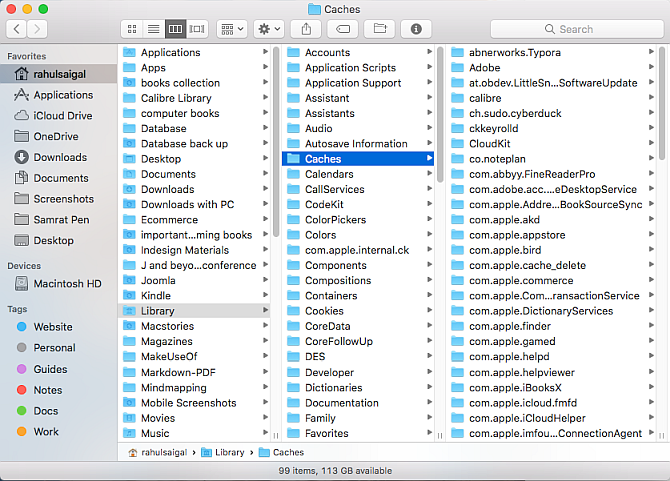This screenshot has width=670, height=481.
Task: Select the red Website tag
Action: (x=52, y=327)
